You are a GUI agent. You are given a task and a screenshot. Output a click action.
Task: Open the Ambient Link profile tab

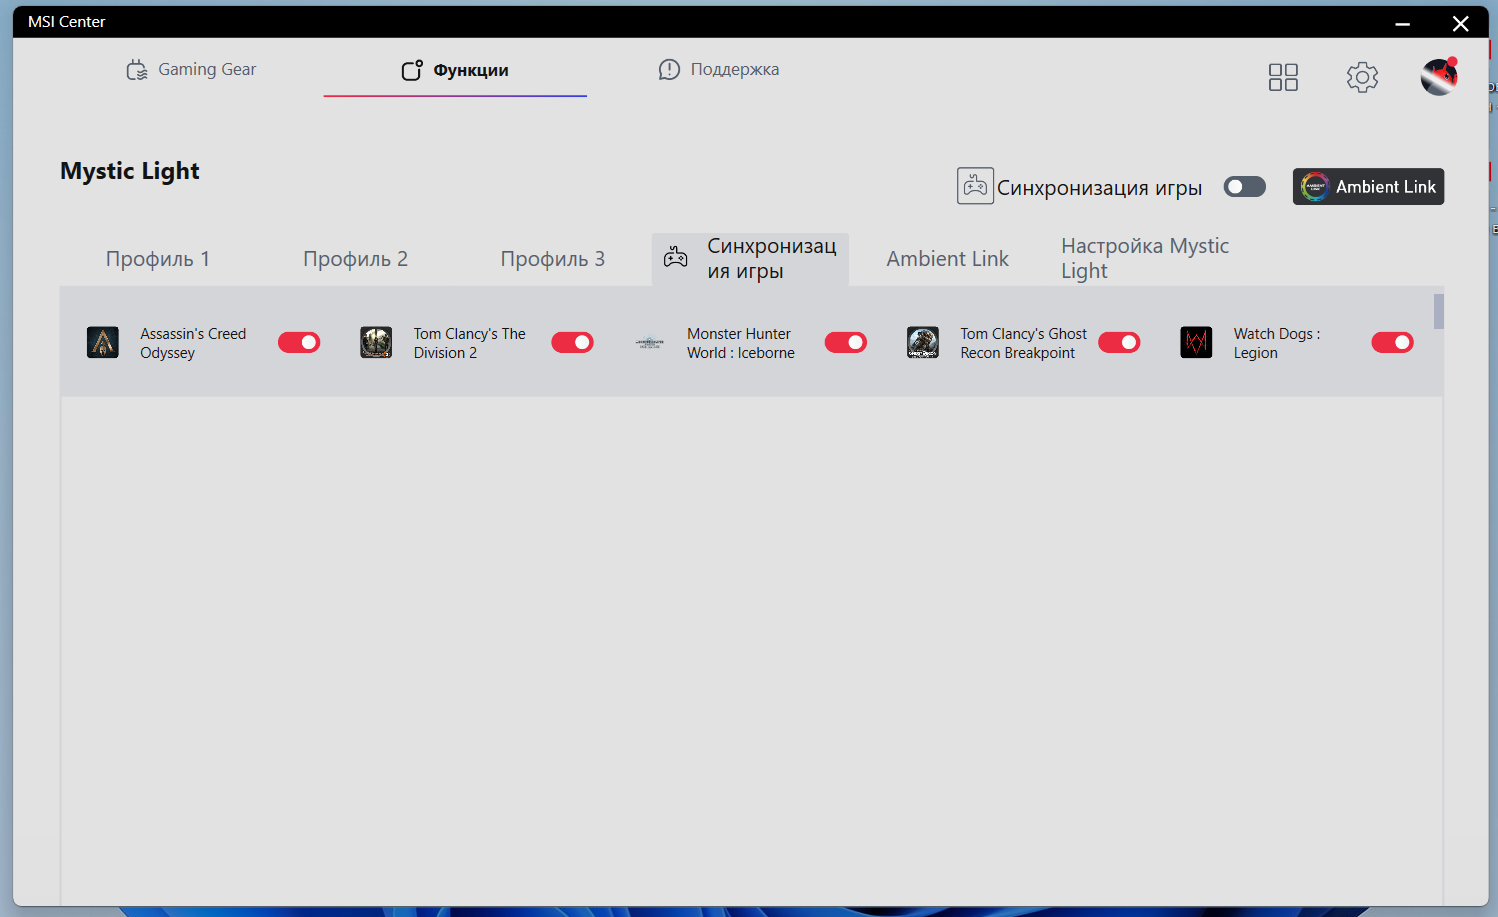(x=947, y=259)
